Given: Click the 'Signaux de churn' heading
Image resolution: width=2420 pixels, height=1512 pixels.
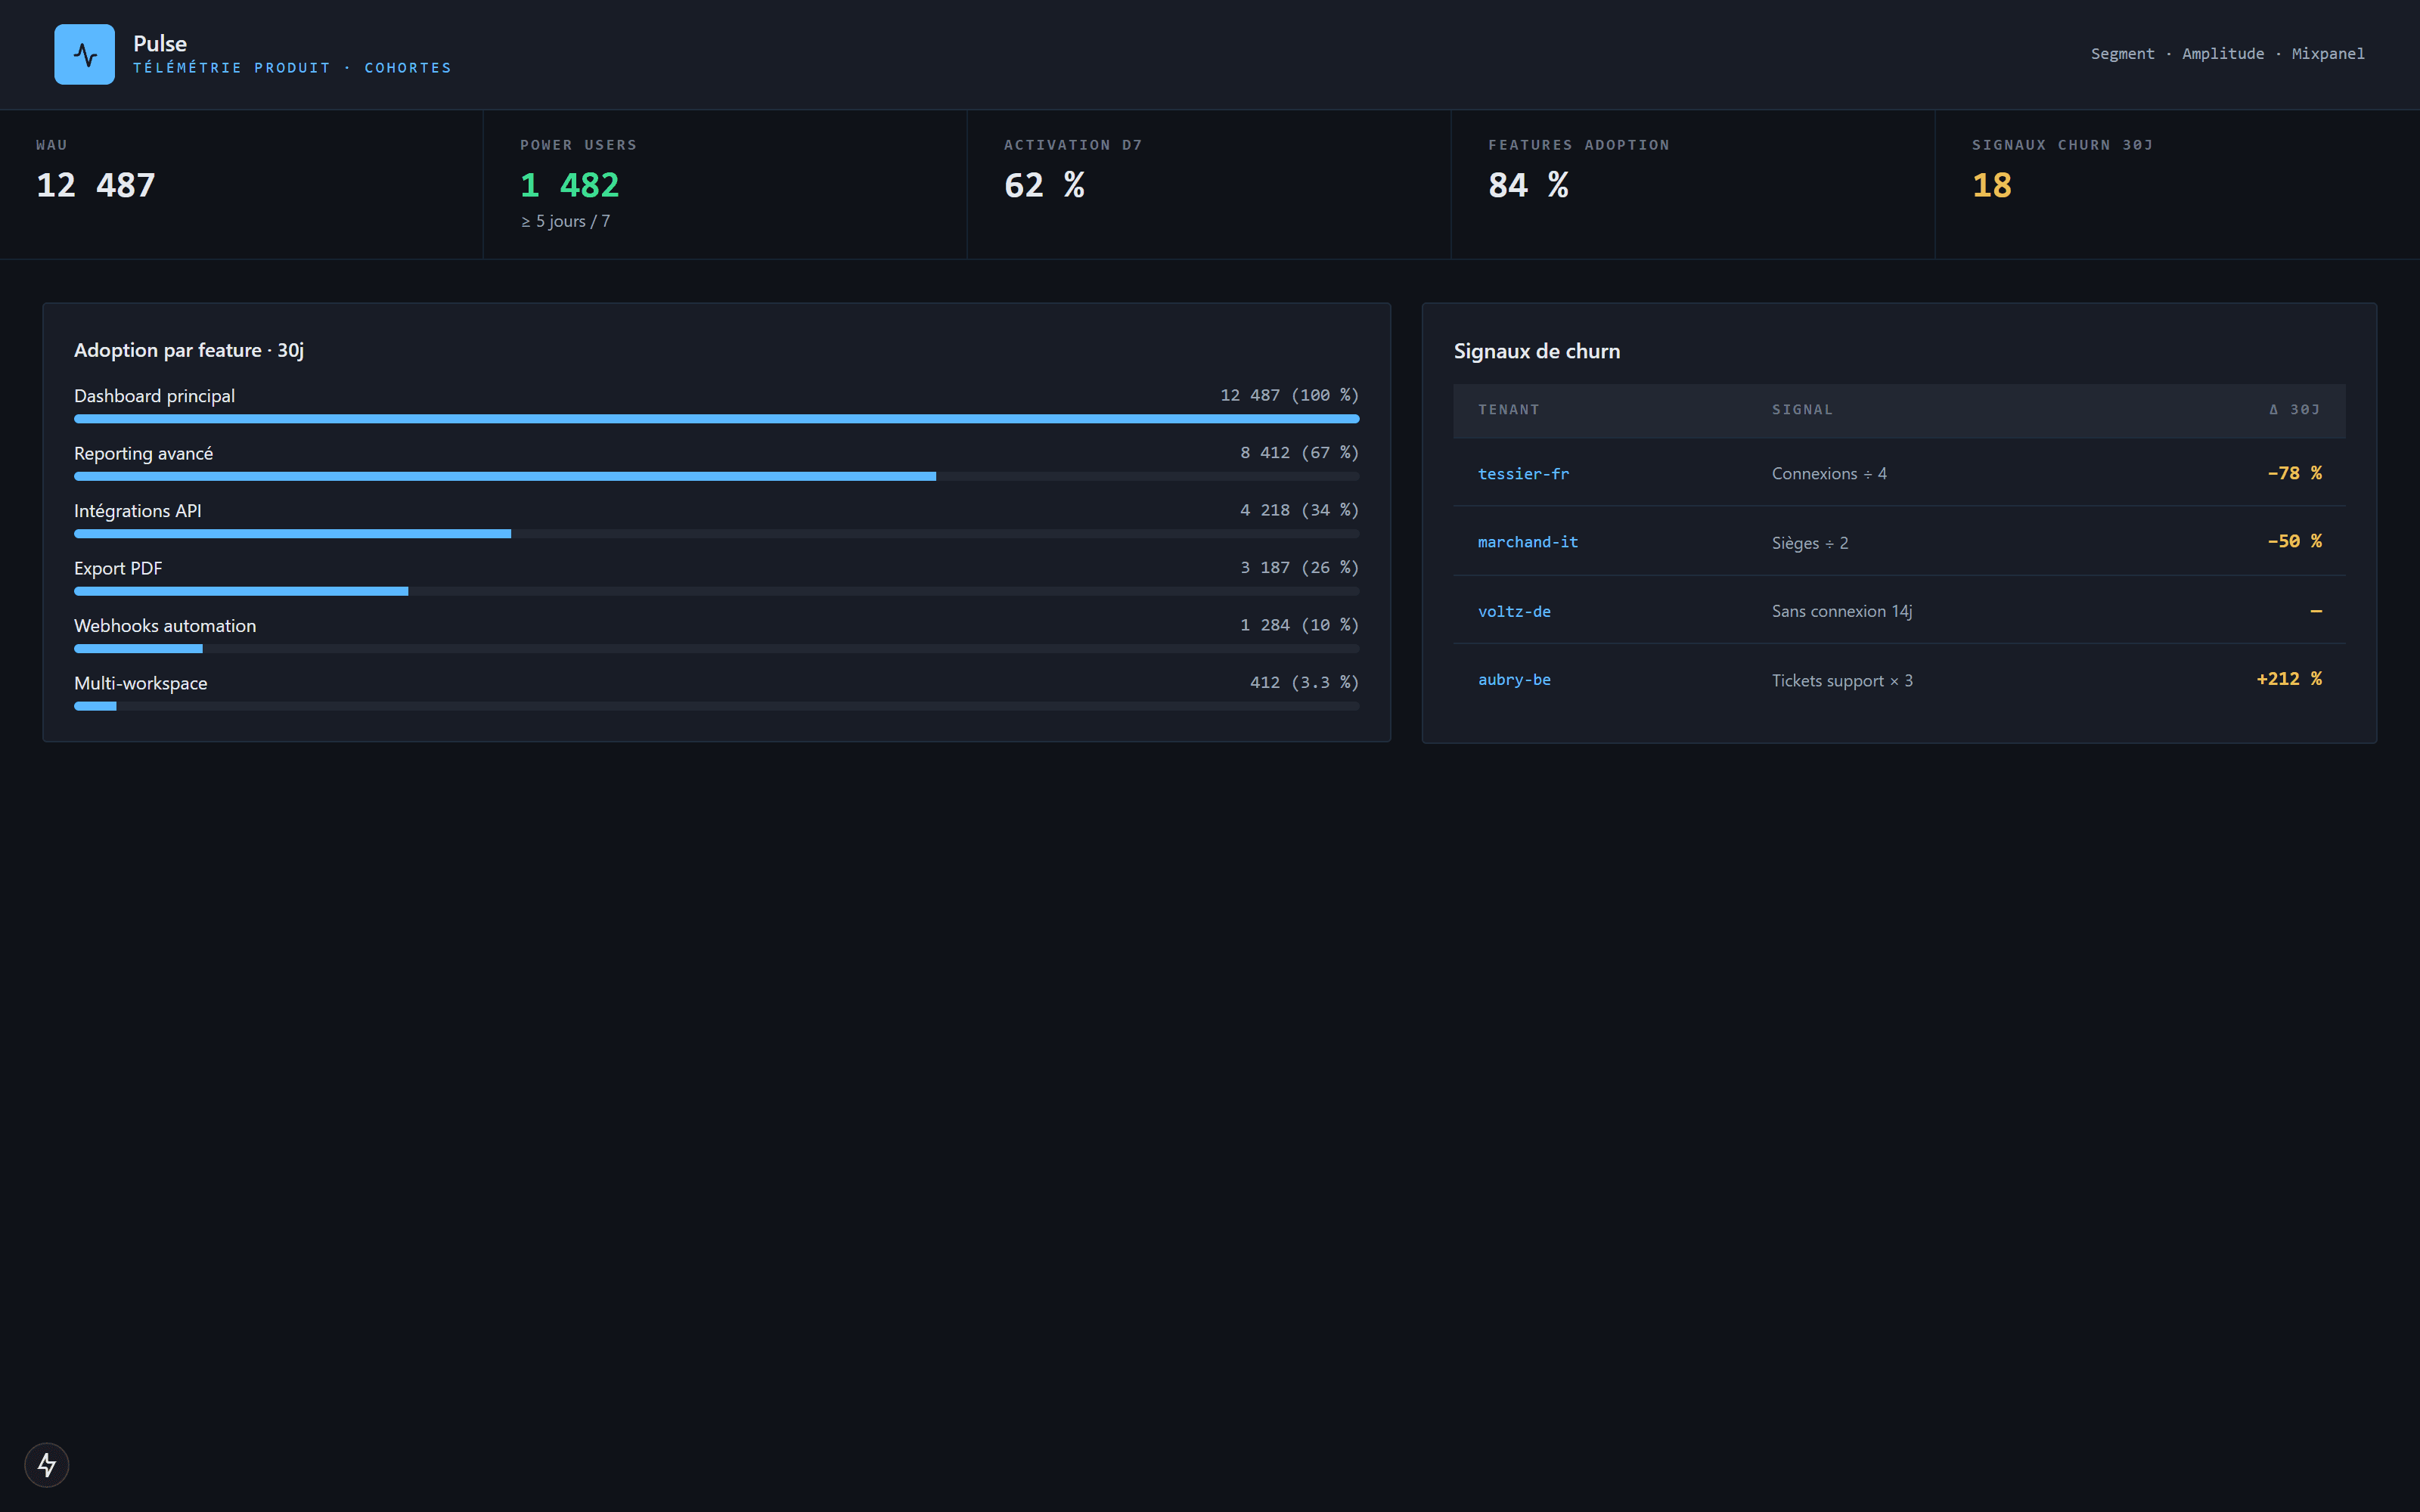Looking at the screenshot, I should click(x=1536, y=351).
